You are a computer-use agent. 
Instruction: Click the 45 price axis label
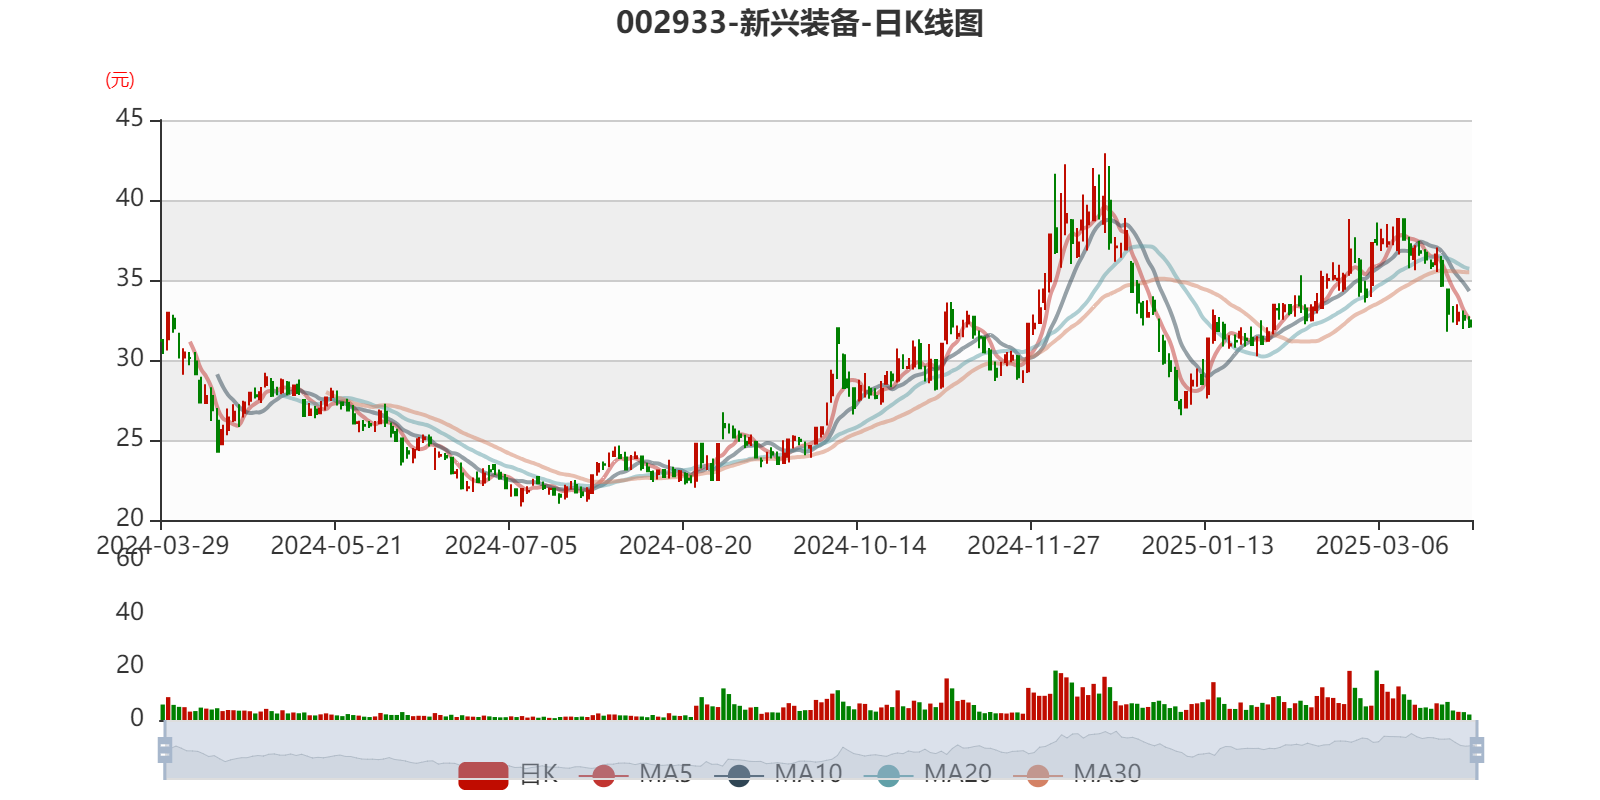[130, 119]
